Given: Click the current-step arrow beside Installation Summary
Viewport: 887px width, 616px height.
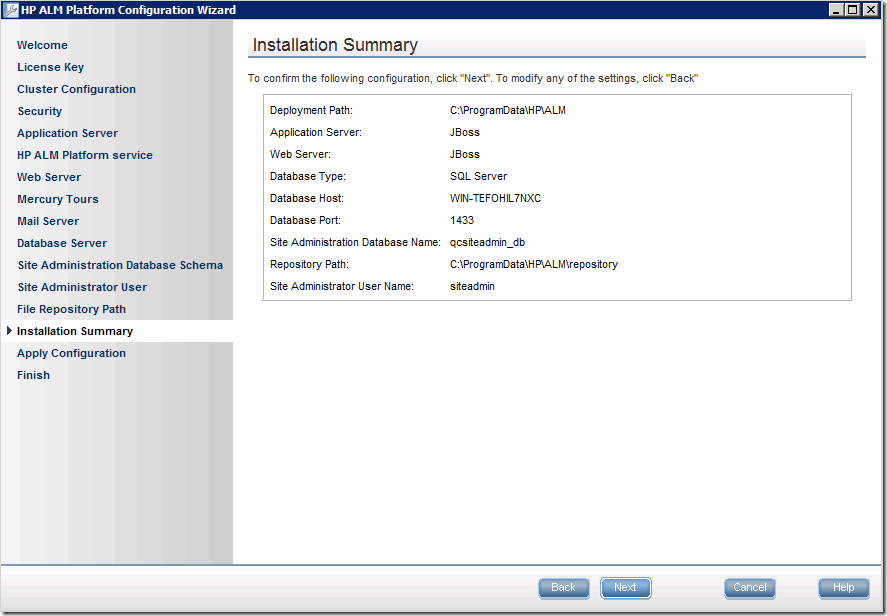Looking at the screenshot, I should tap(9, 331).
